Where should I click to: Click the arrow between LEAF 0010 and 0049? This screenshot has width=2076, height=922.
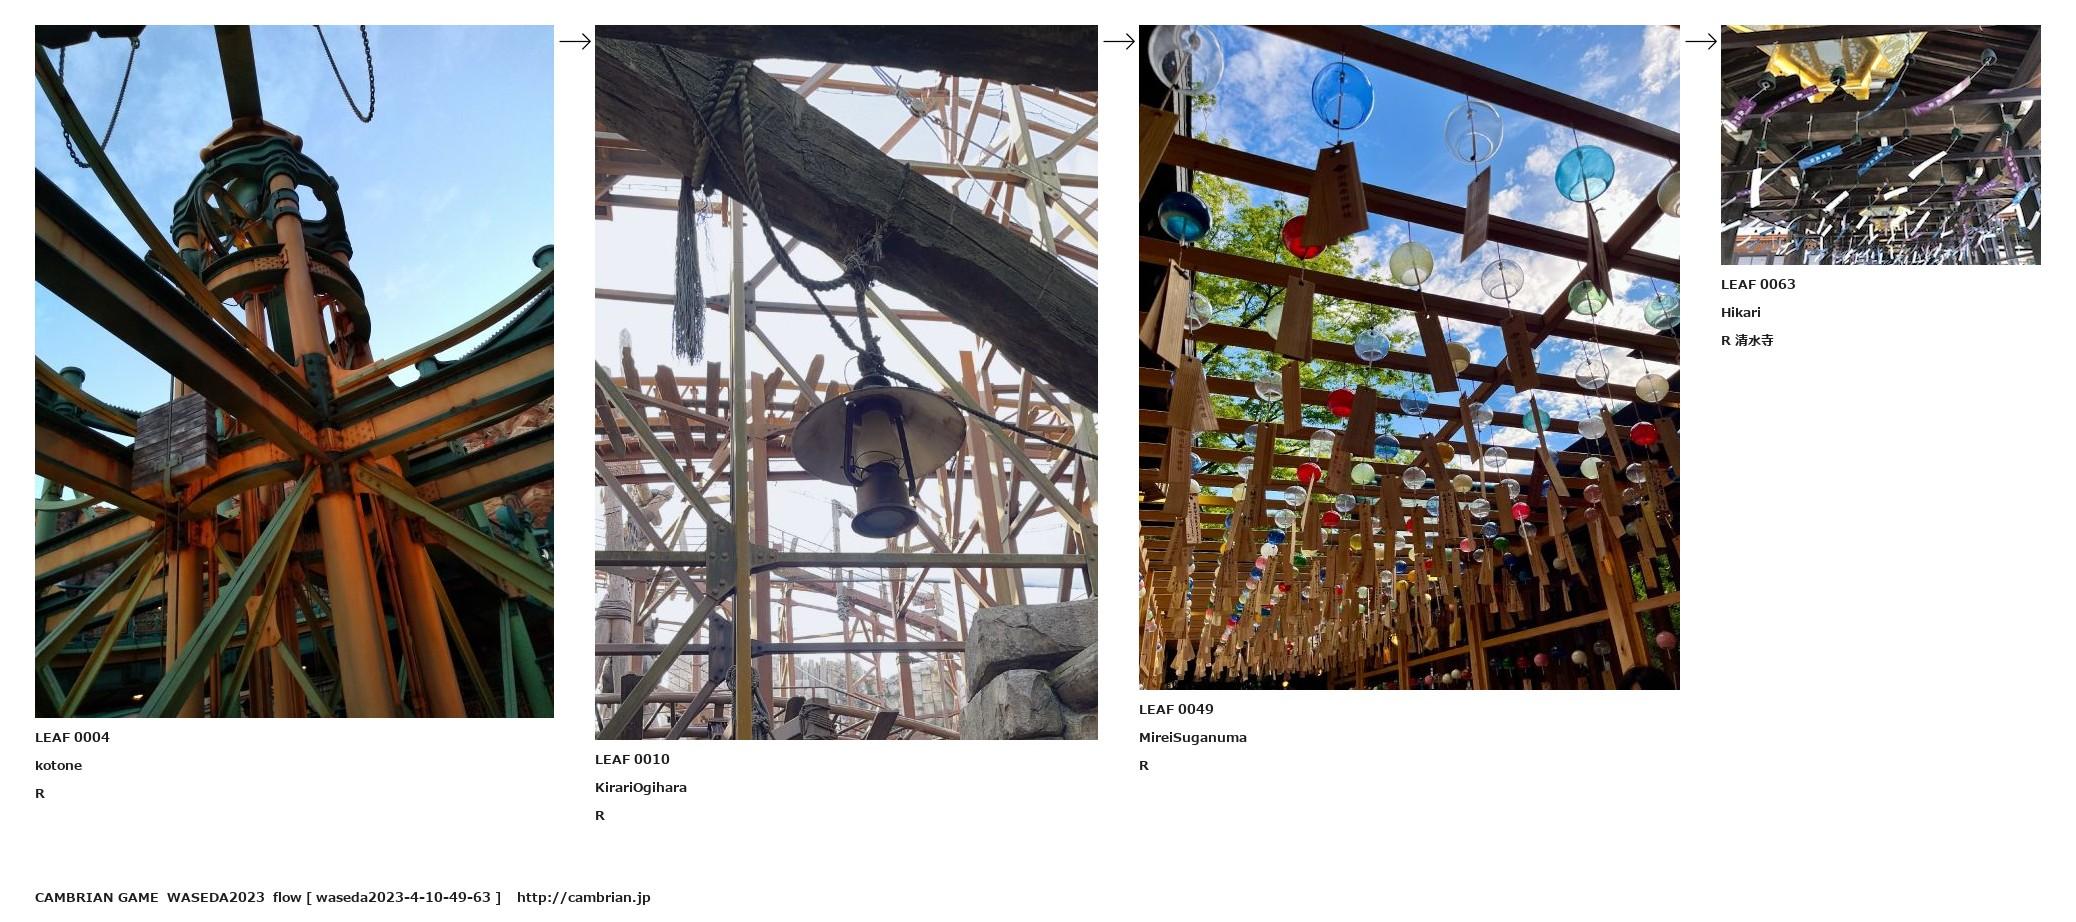1119,41
